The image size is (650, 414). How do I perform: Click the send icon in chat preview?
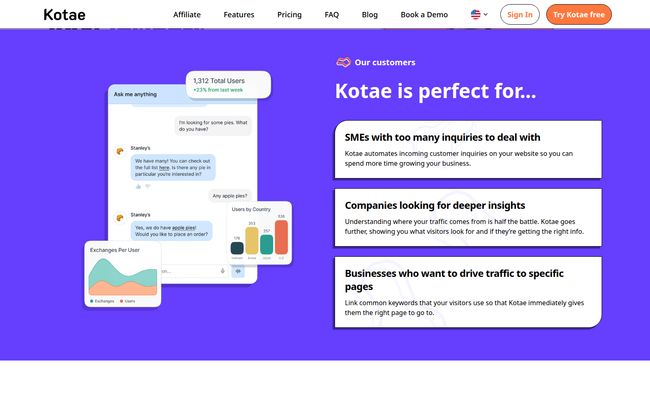tap(238, 270)
